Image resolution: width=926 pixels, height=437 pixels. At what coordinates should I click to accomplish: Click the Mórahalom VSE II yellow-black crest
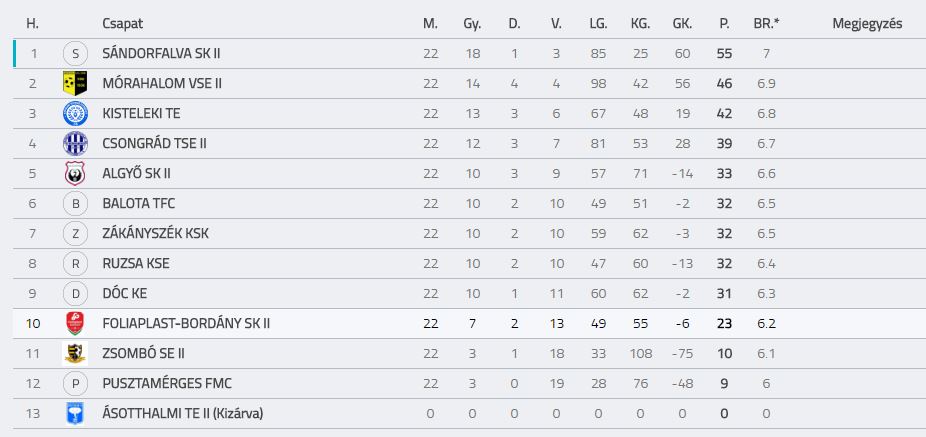click(x=75, y=83)
